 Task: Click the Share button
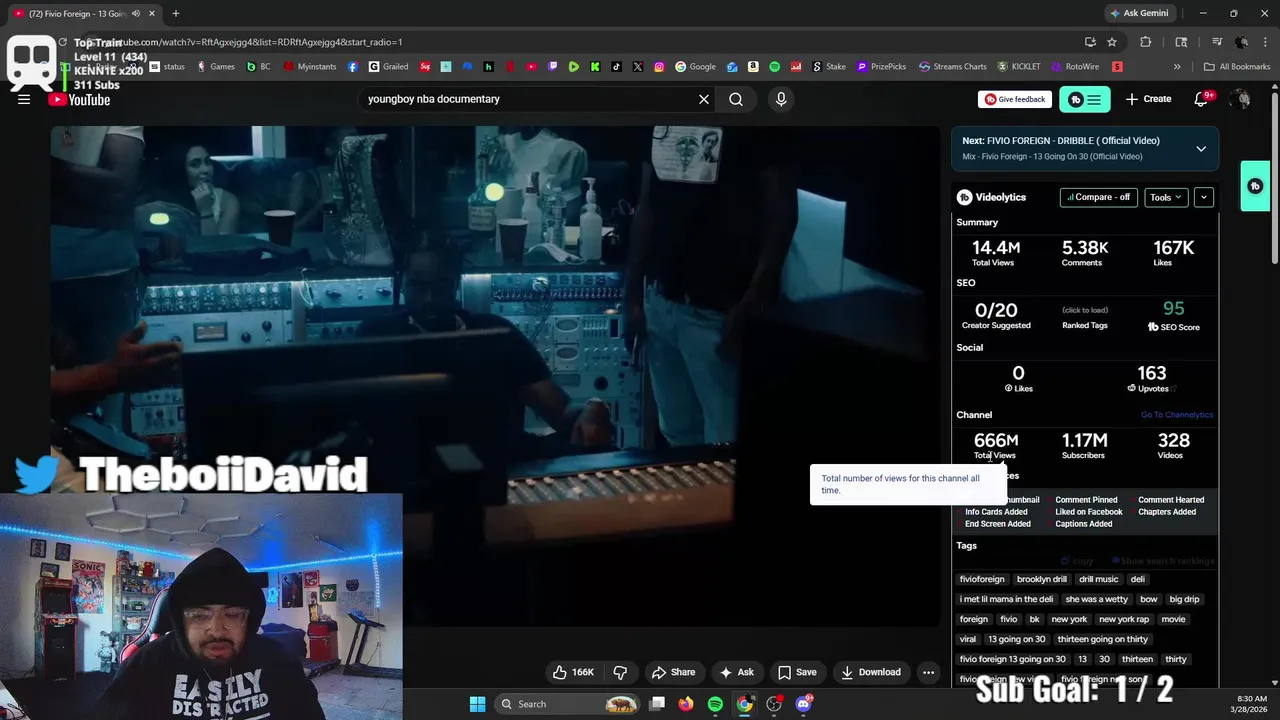[673, 672]
